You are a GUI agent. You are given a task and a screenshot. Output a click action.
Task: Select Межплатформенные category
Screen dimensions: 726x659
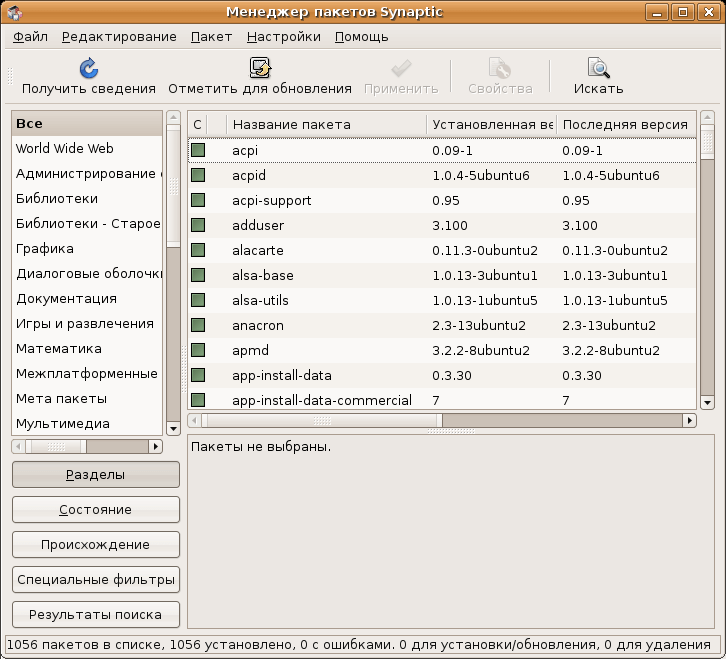coord(87,374)
